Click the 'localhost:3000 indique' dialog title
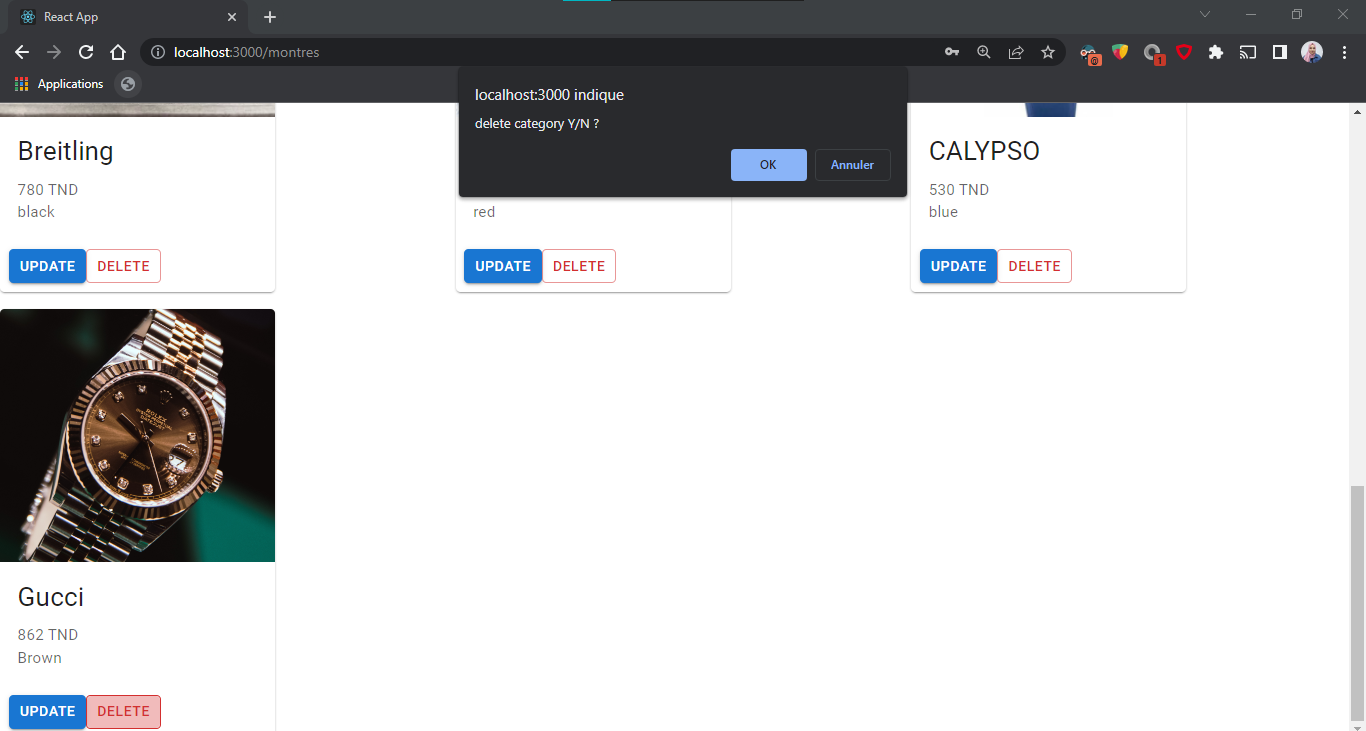 549,95
